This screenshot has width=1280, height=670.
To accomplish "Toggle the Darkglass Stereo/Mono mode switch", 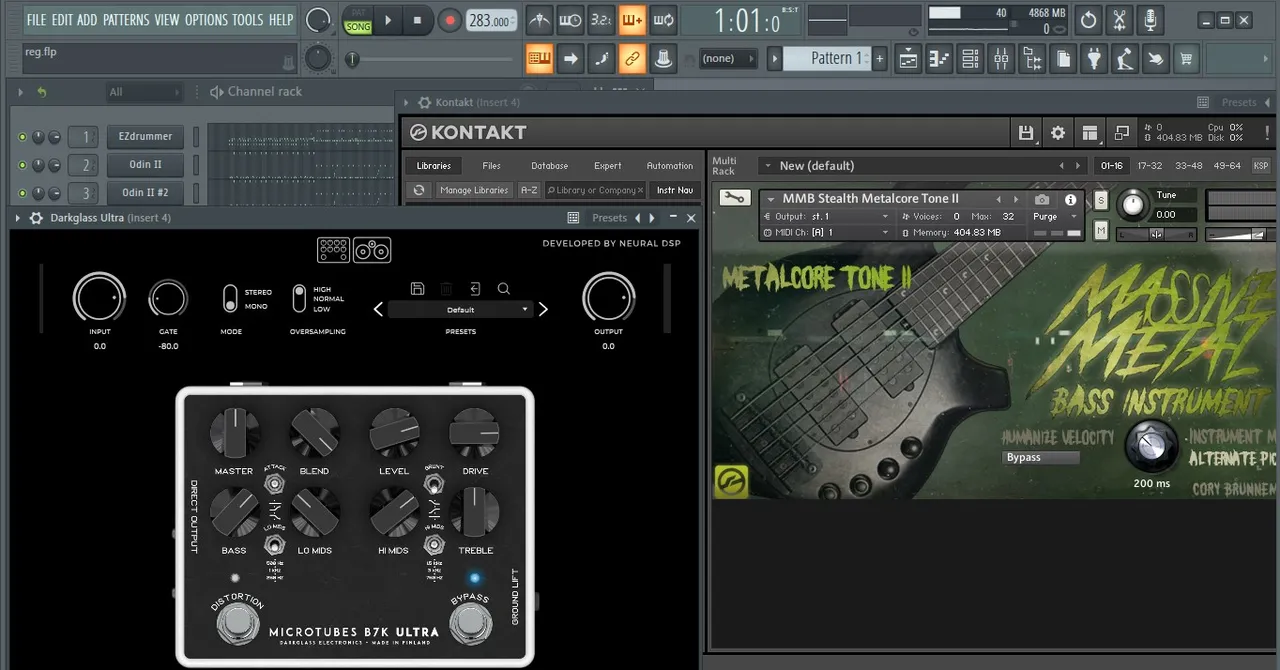I will pyautogui.click(x=231, y=299).
